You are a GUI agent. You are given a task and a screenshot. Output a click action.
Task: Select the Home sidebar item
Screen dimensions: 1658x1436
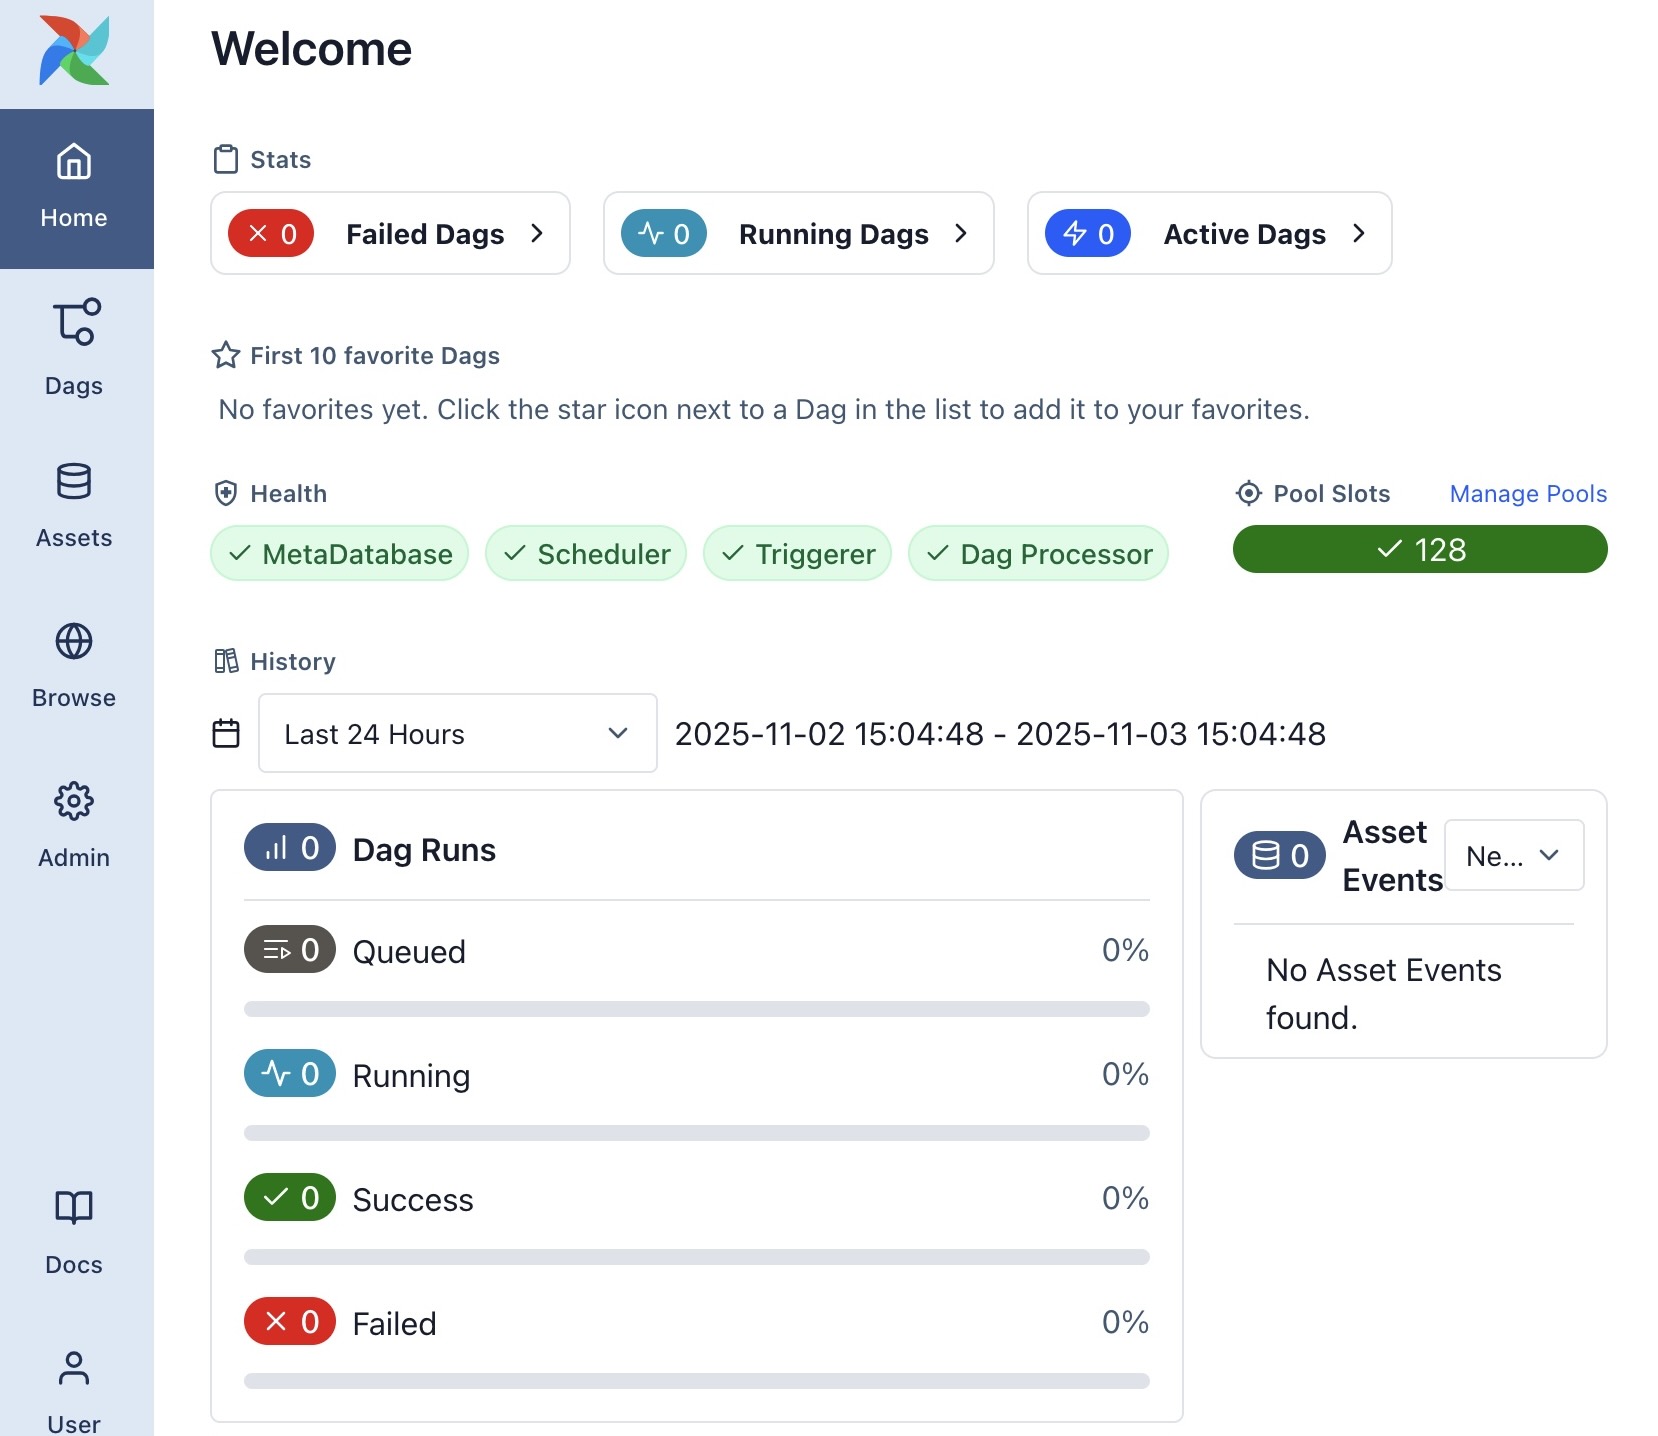coord(74,187)
